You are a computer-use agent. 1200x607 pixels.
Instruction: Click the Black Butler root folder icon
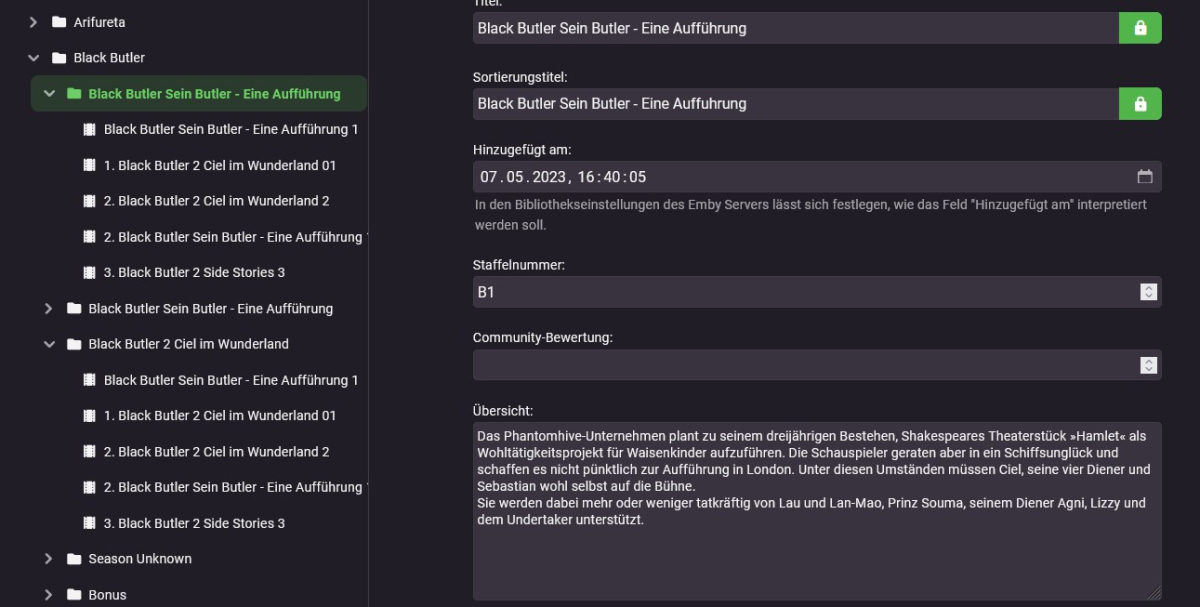pos(59,58)
